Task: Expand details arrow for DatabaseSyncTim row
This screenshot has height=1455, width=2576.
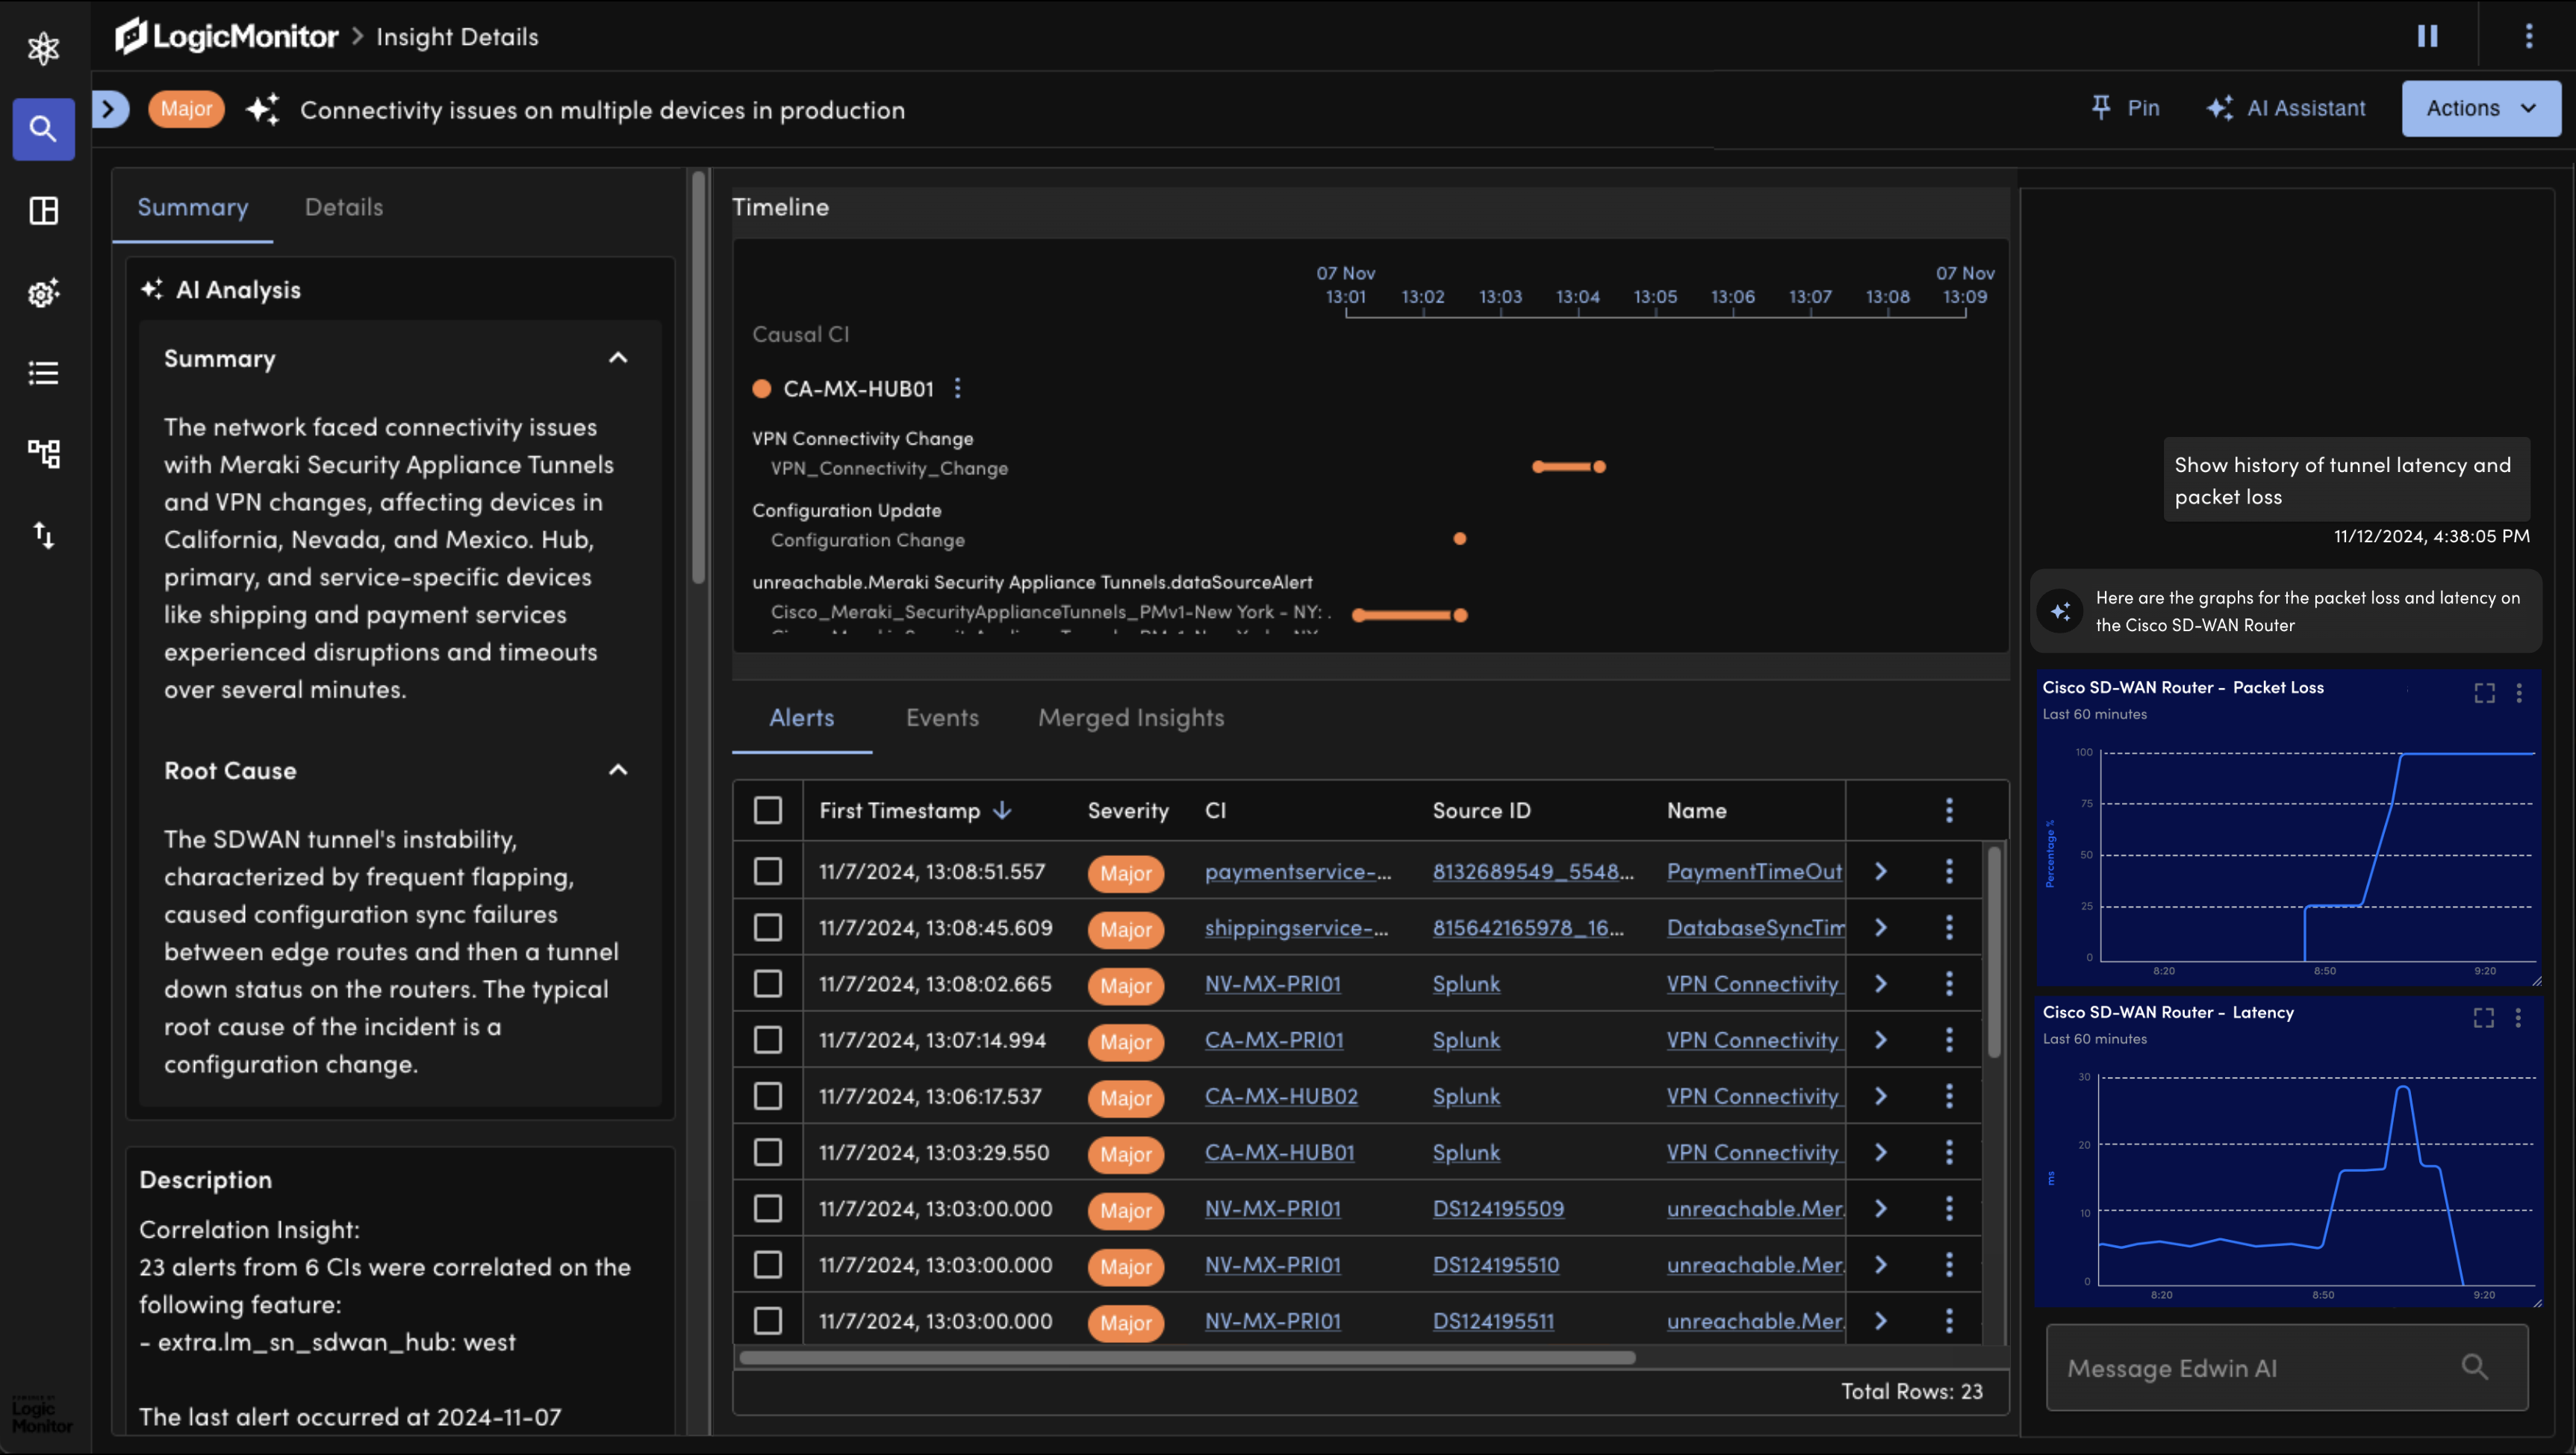Action: click(1881, 928)
